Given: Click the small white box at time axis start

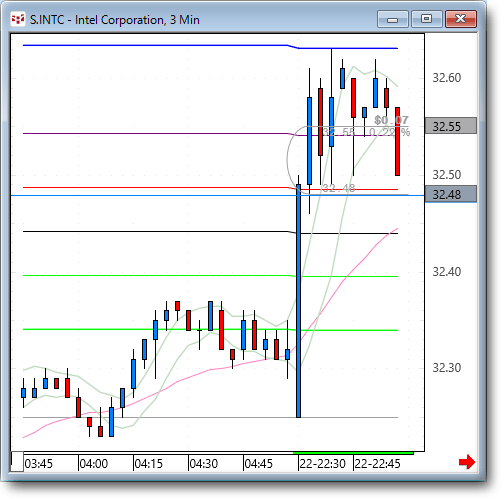Looking at the screenshot, I should point(17,462).
